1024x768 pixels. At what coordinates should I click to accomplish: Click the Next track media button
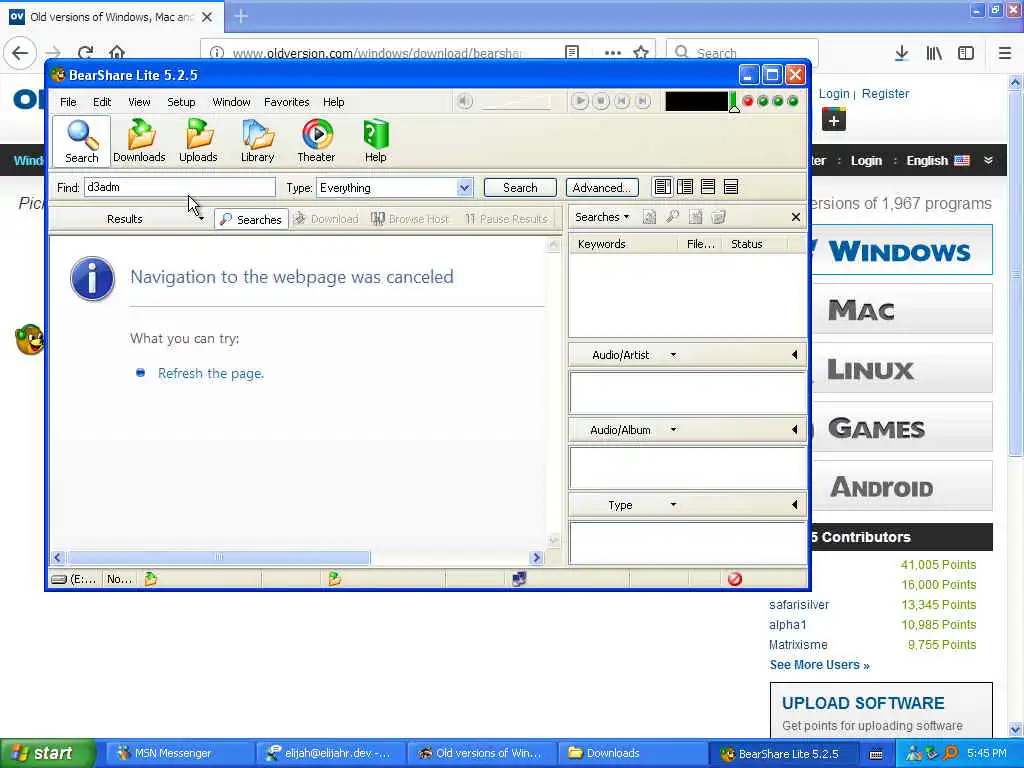643,101
